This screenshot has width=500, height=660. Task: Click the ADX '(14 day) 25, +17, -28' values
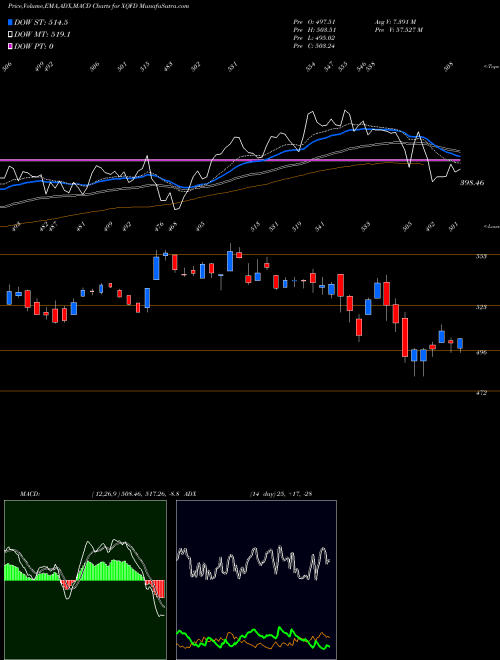[281, 494]
